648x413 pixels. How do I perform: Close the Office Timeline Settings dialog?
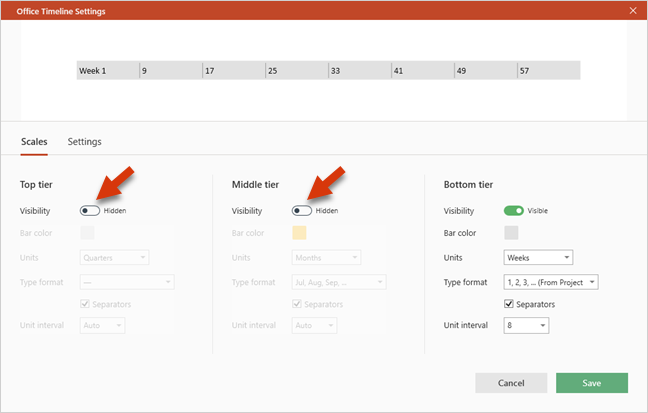633,11
